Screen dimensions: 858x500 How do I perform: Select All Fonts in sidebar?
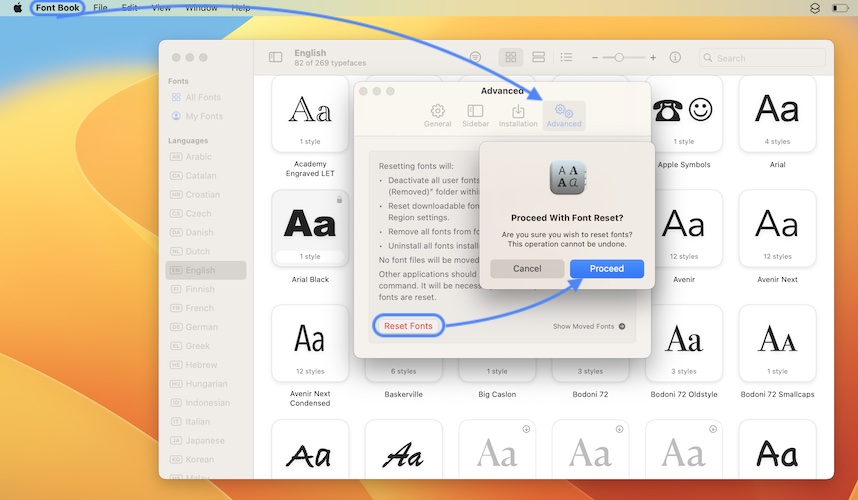tap(206, 97)
